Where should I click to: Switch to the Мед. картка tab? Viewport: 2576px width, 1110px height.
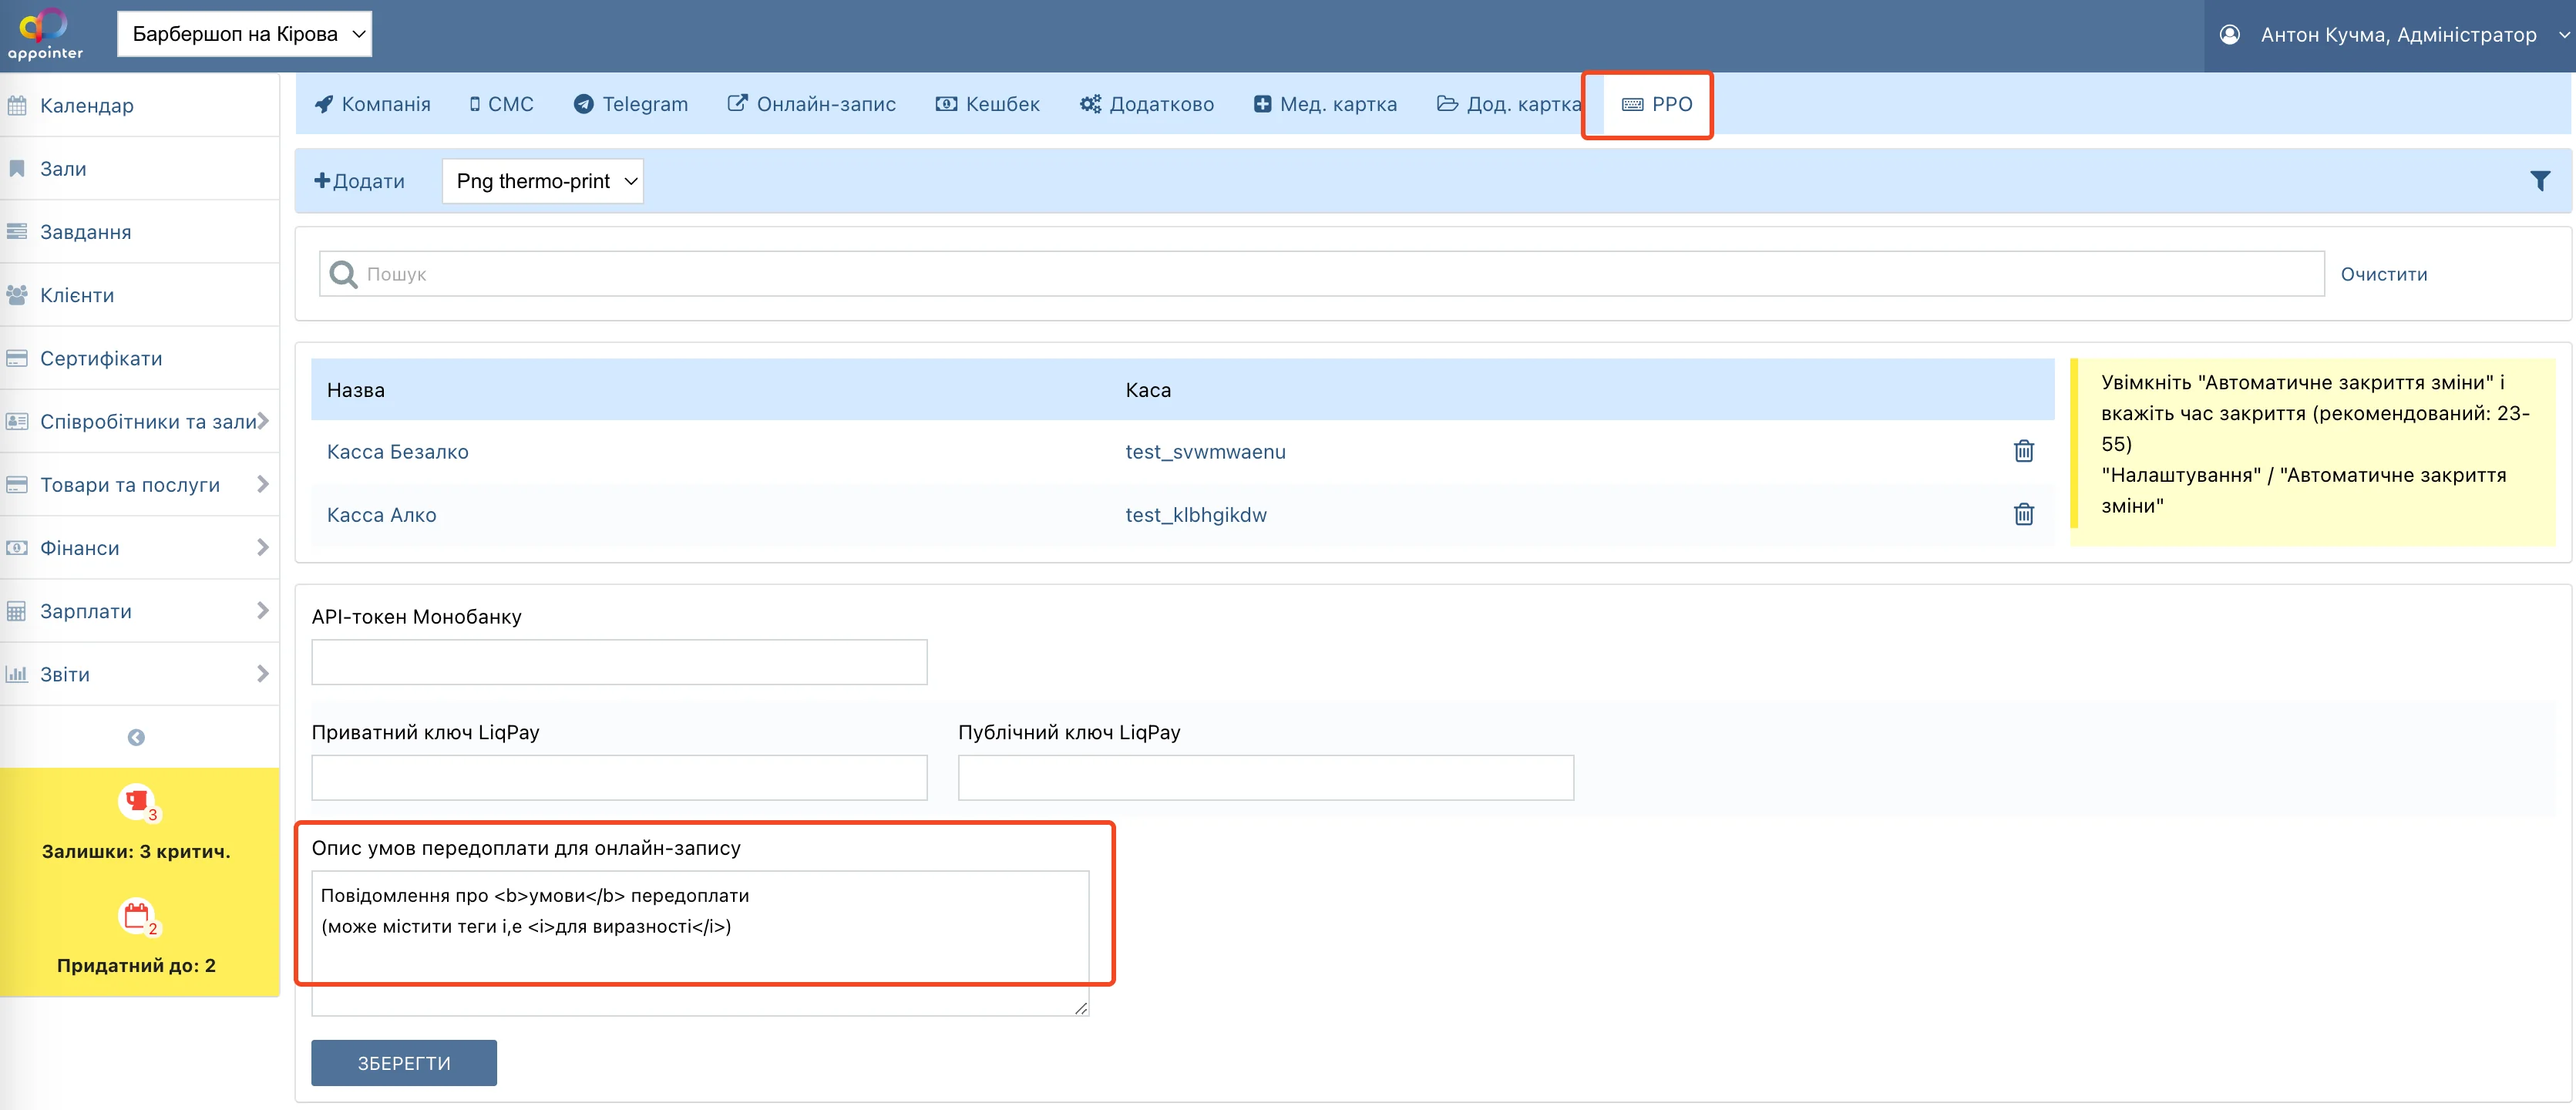tap(1325, 104)
